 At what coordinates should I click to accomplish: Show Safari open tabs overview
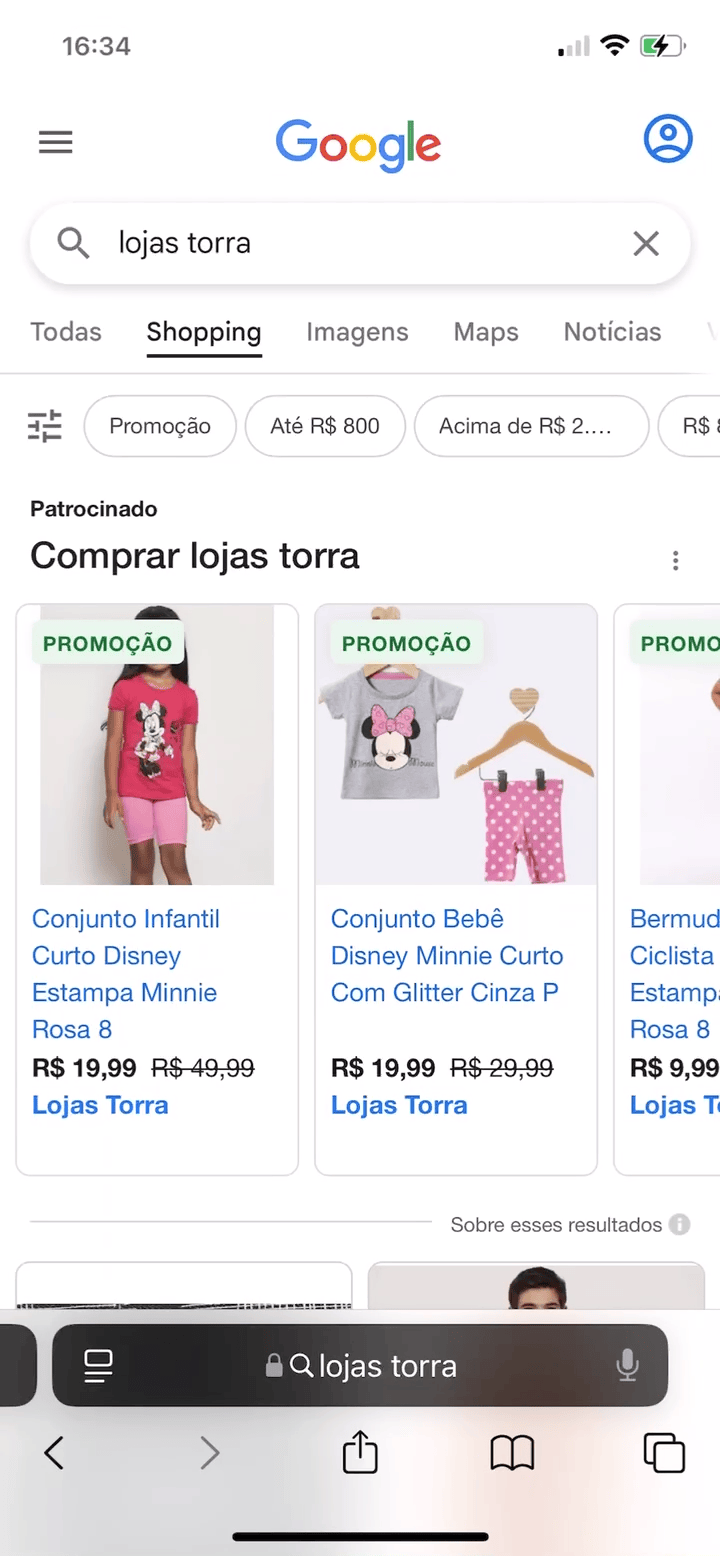(x=664, y=1452)
